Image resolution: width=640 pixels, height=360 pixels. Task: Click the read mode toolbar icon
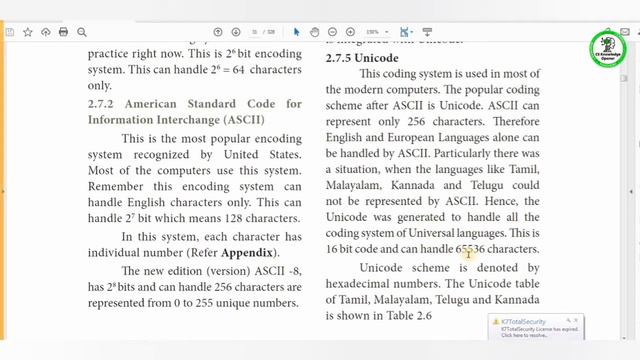coord(427,32)
